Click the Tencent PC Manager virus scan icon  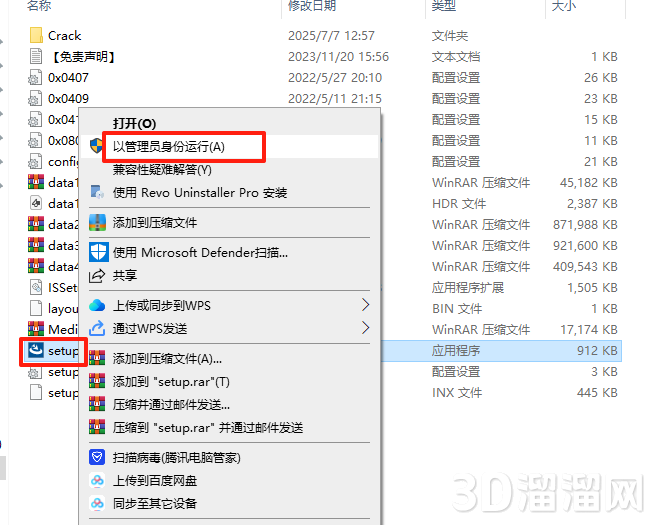[98, 457]
